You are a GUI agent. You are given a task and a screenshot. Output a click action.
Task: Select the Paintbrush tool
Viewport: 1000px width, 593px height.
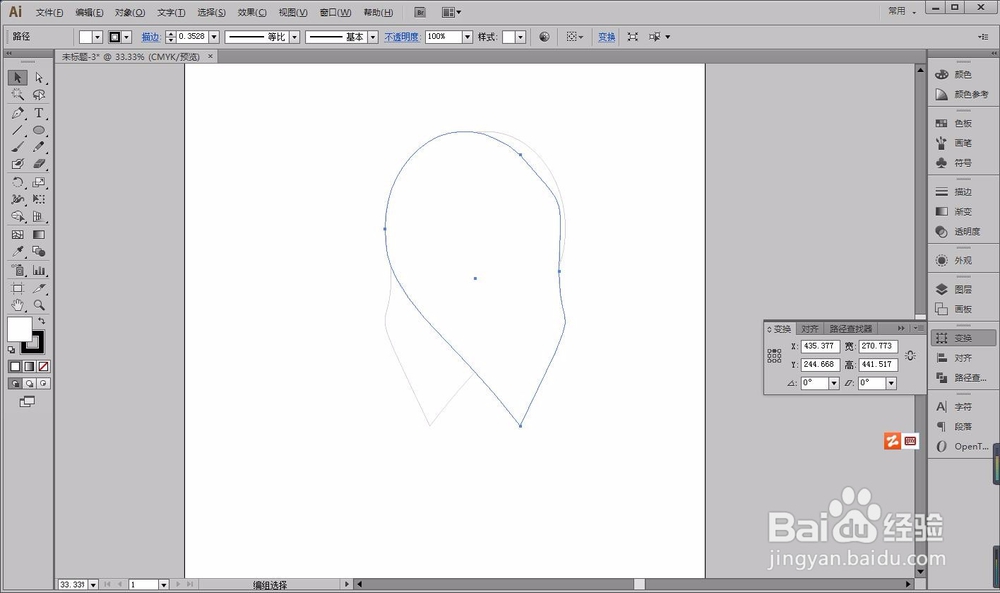(17, 147)
